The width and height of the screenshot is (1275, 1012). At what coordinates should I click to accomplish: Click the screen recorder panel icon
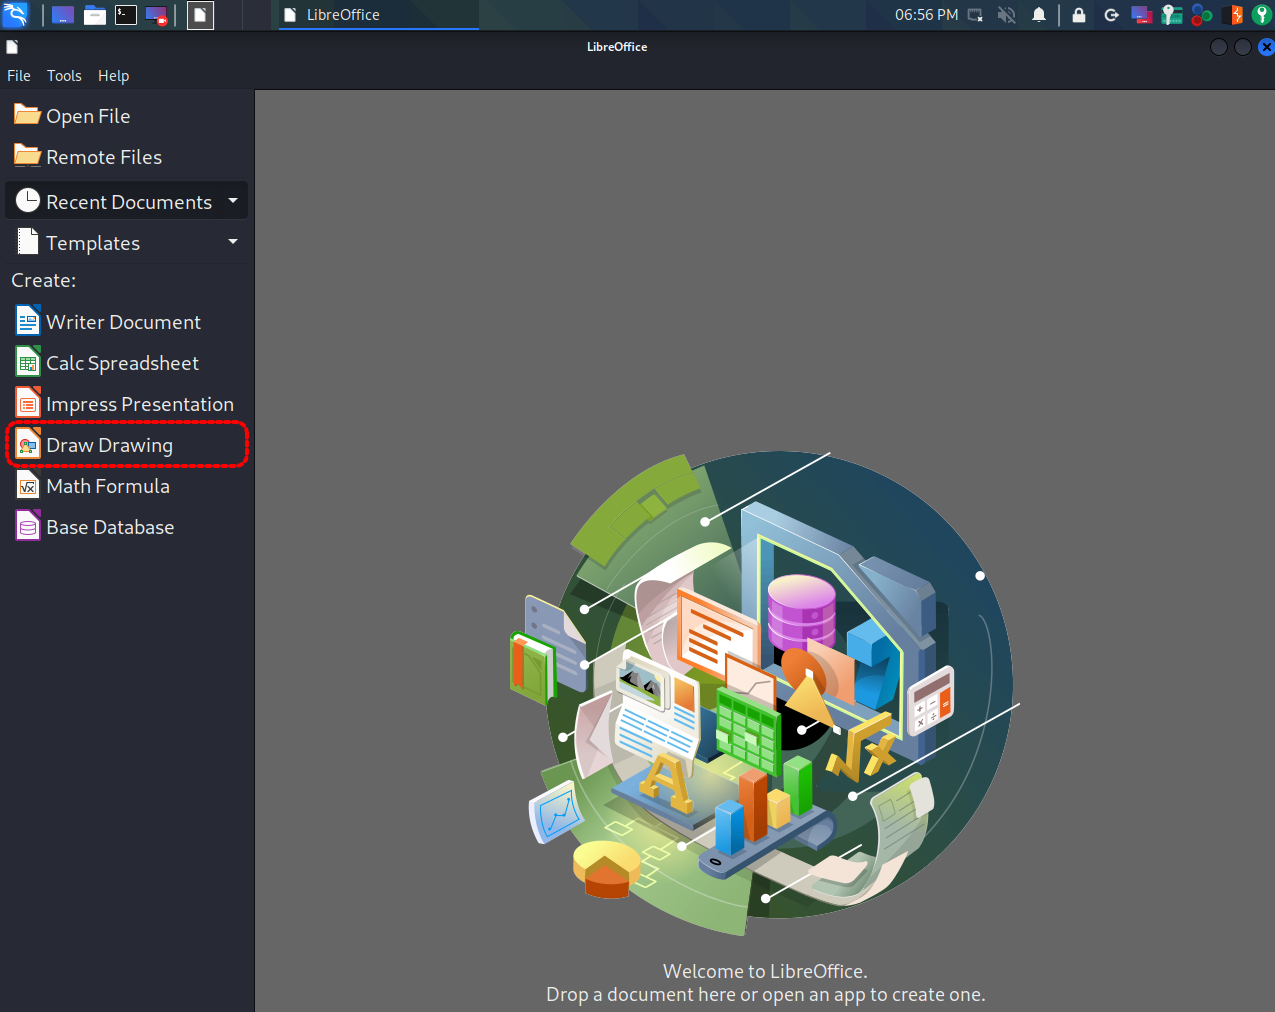click(x=157, y=15)
